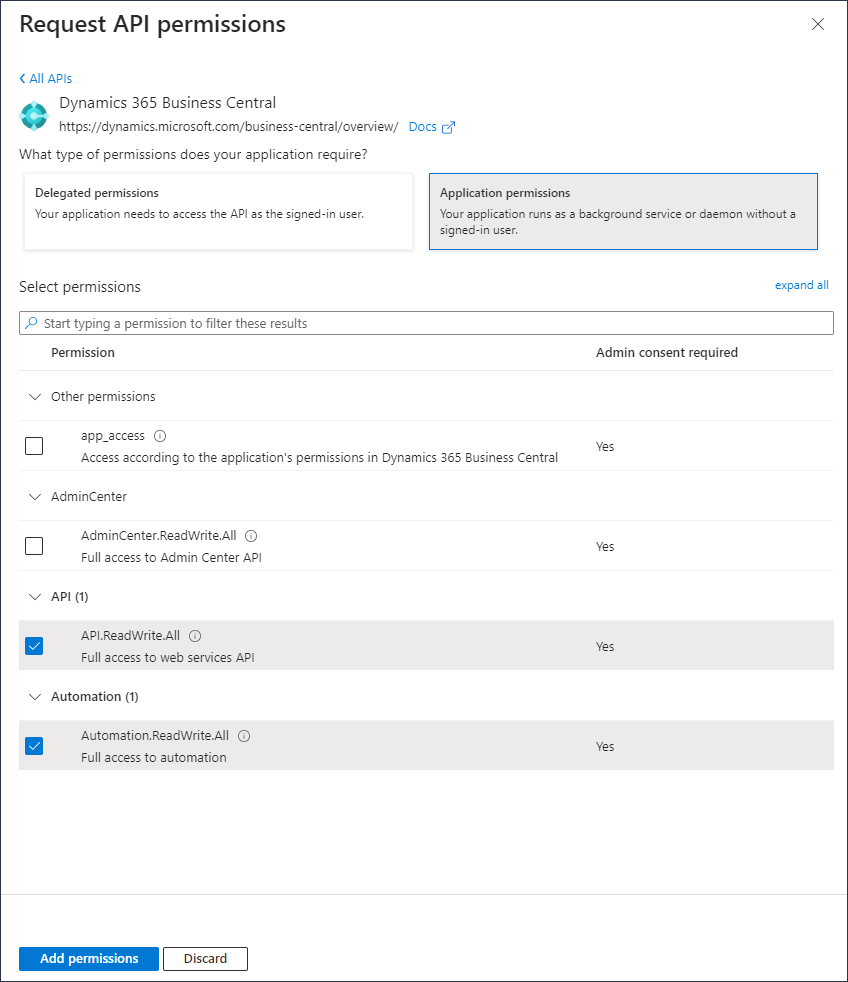This screenshot has width=848, height=982.
Task: Collapse the AdminCenter group chevron
Action: pyautogui.click(x=35, y=497)
